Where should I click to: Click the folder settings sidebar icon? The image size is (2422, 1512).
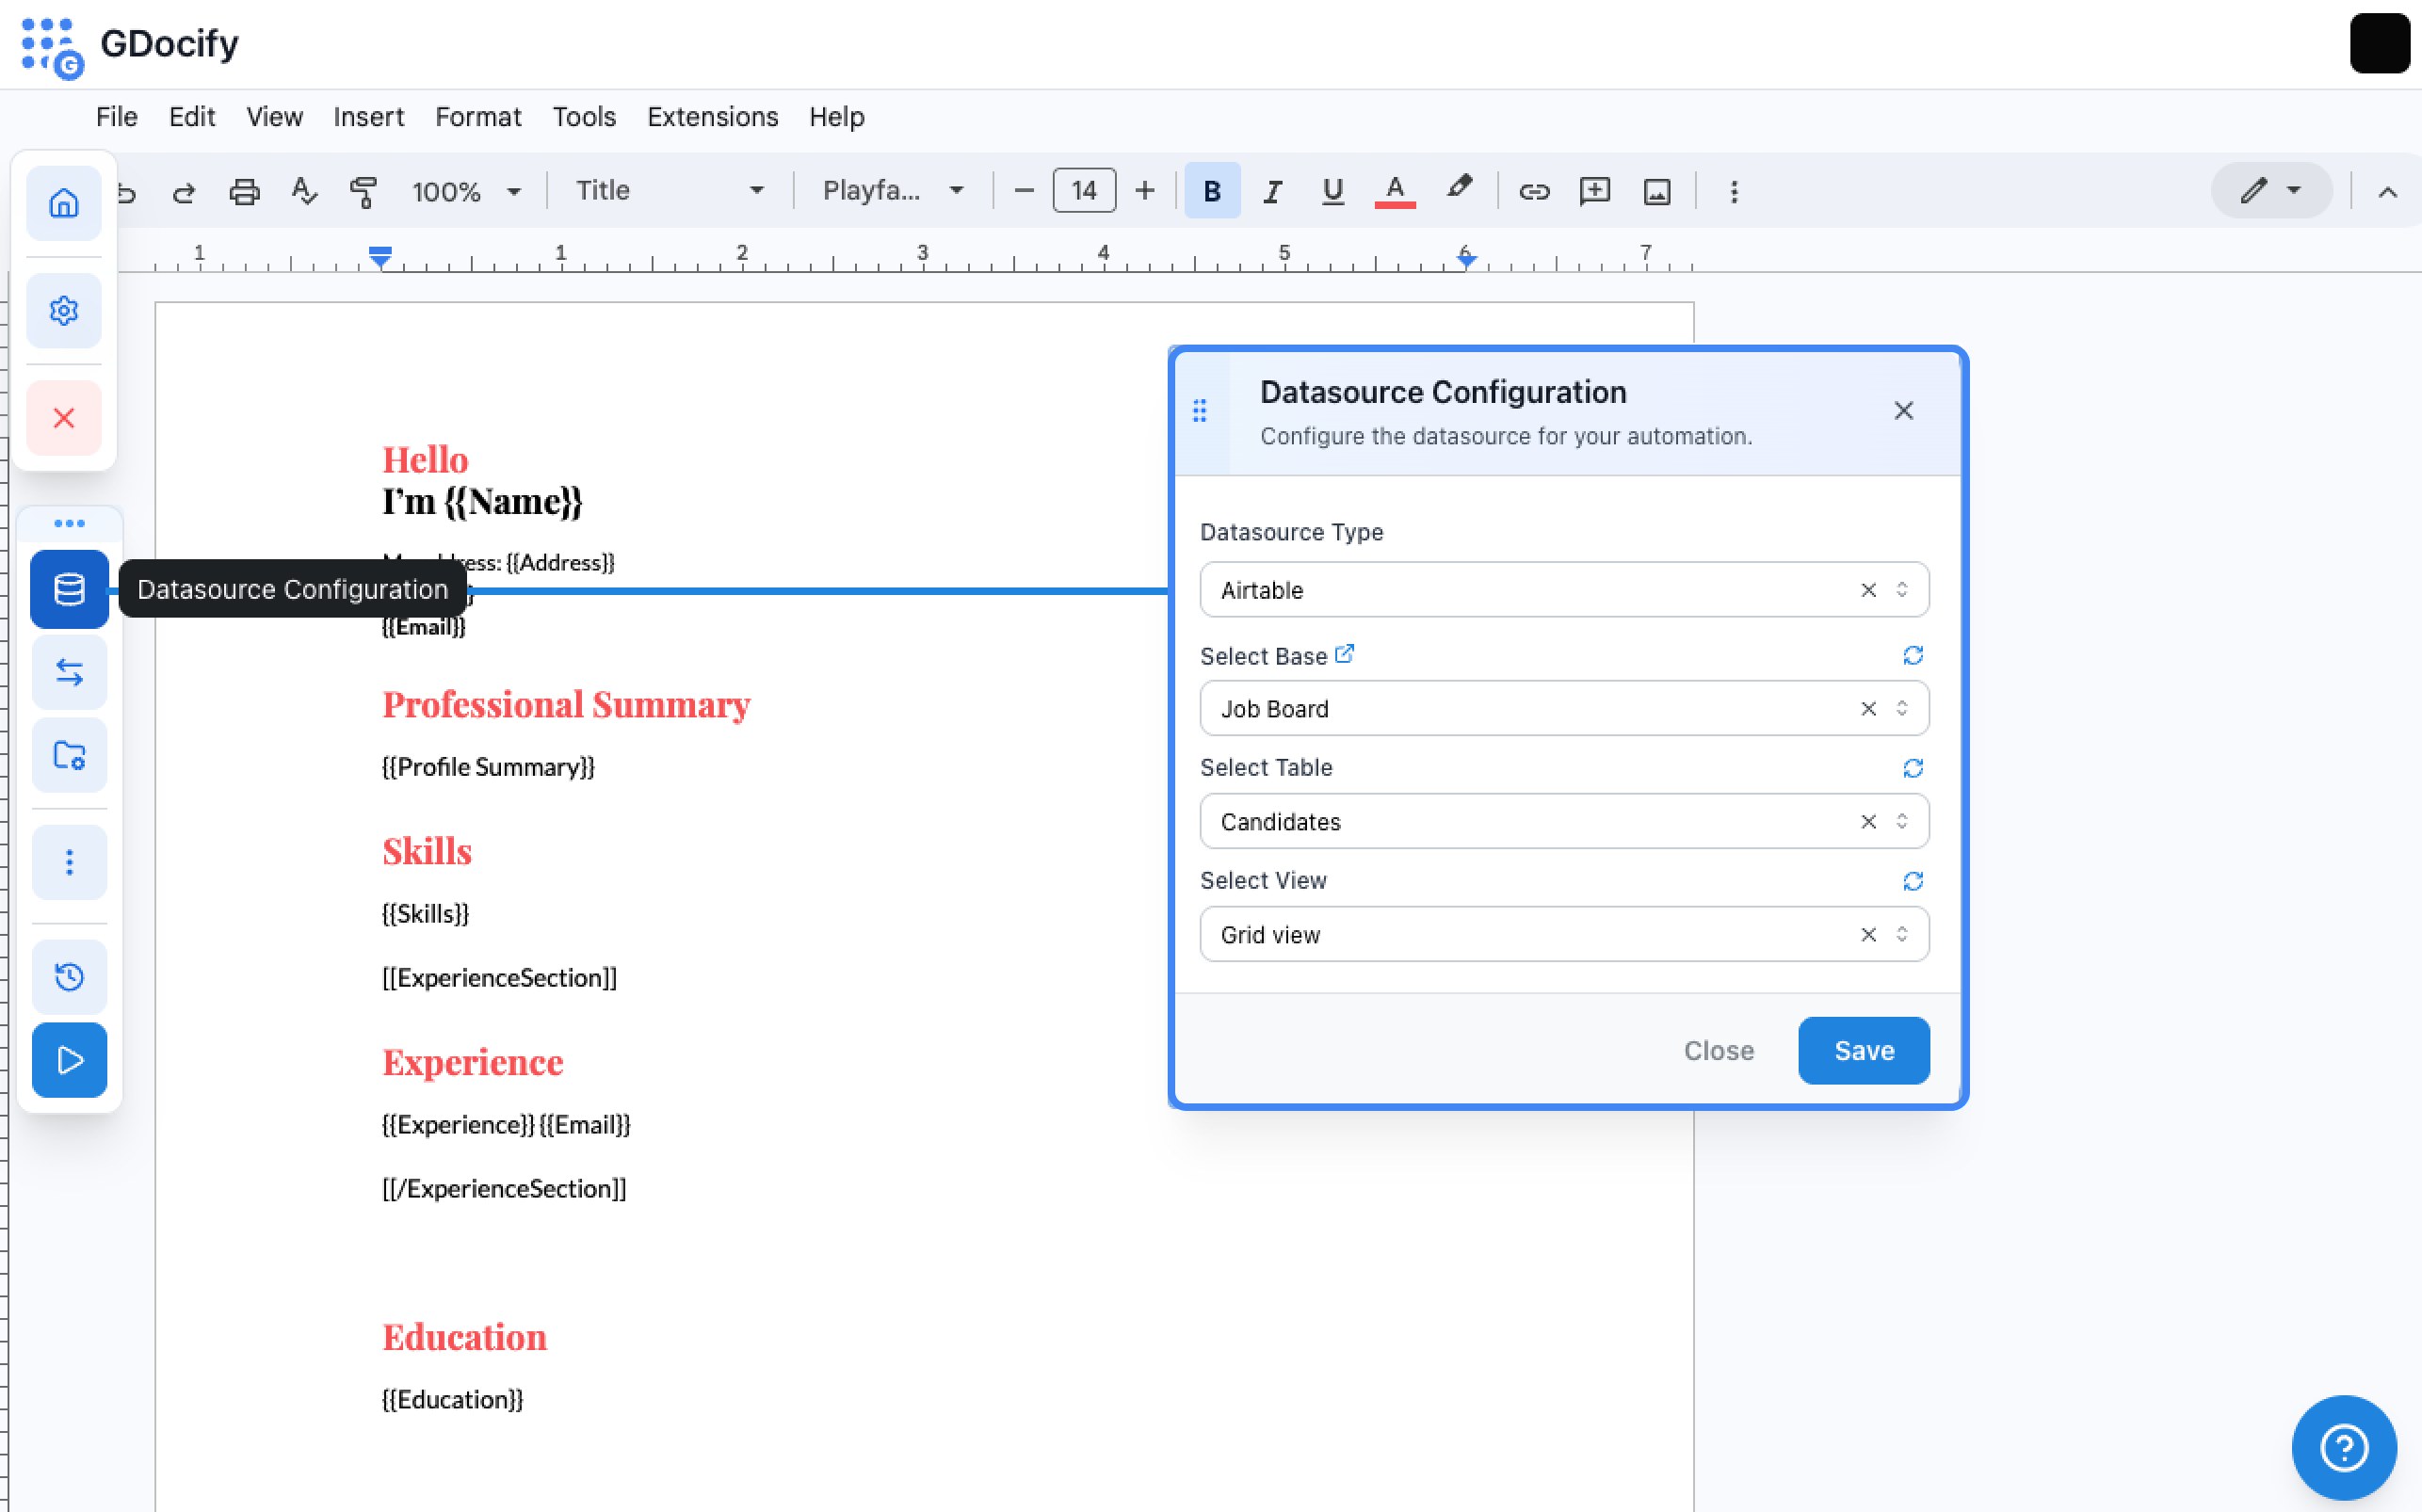(x=69, y=755)
